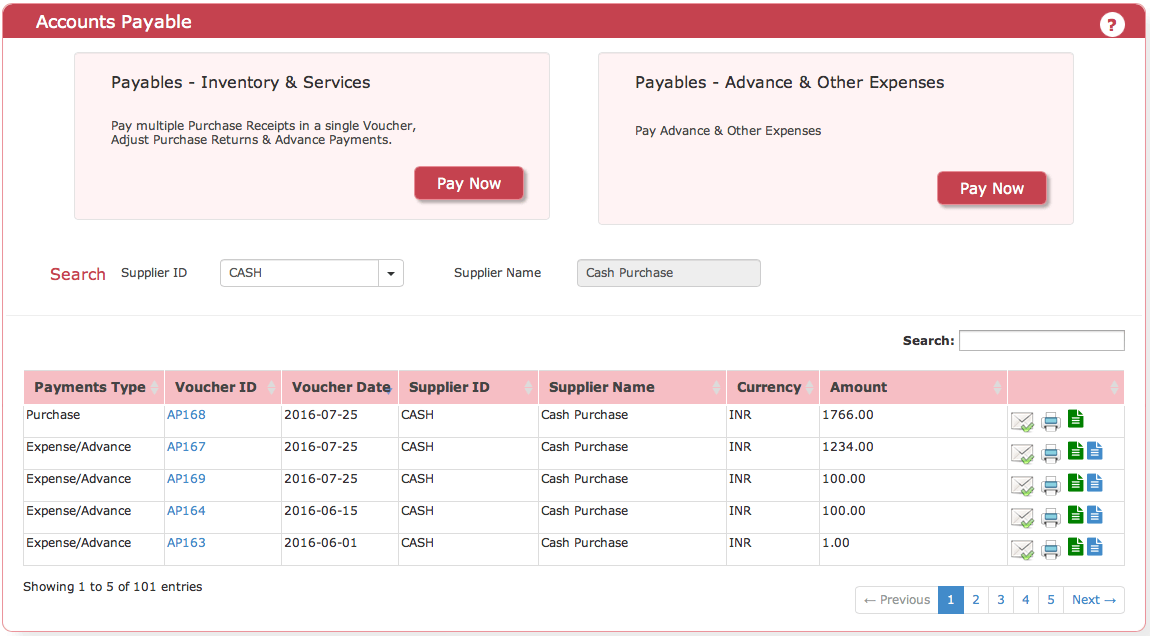Open the blue document icon for AP164
Screen dimensions: 1150x636
click(x=1095, y=515)
